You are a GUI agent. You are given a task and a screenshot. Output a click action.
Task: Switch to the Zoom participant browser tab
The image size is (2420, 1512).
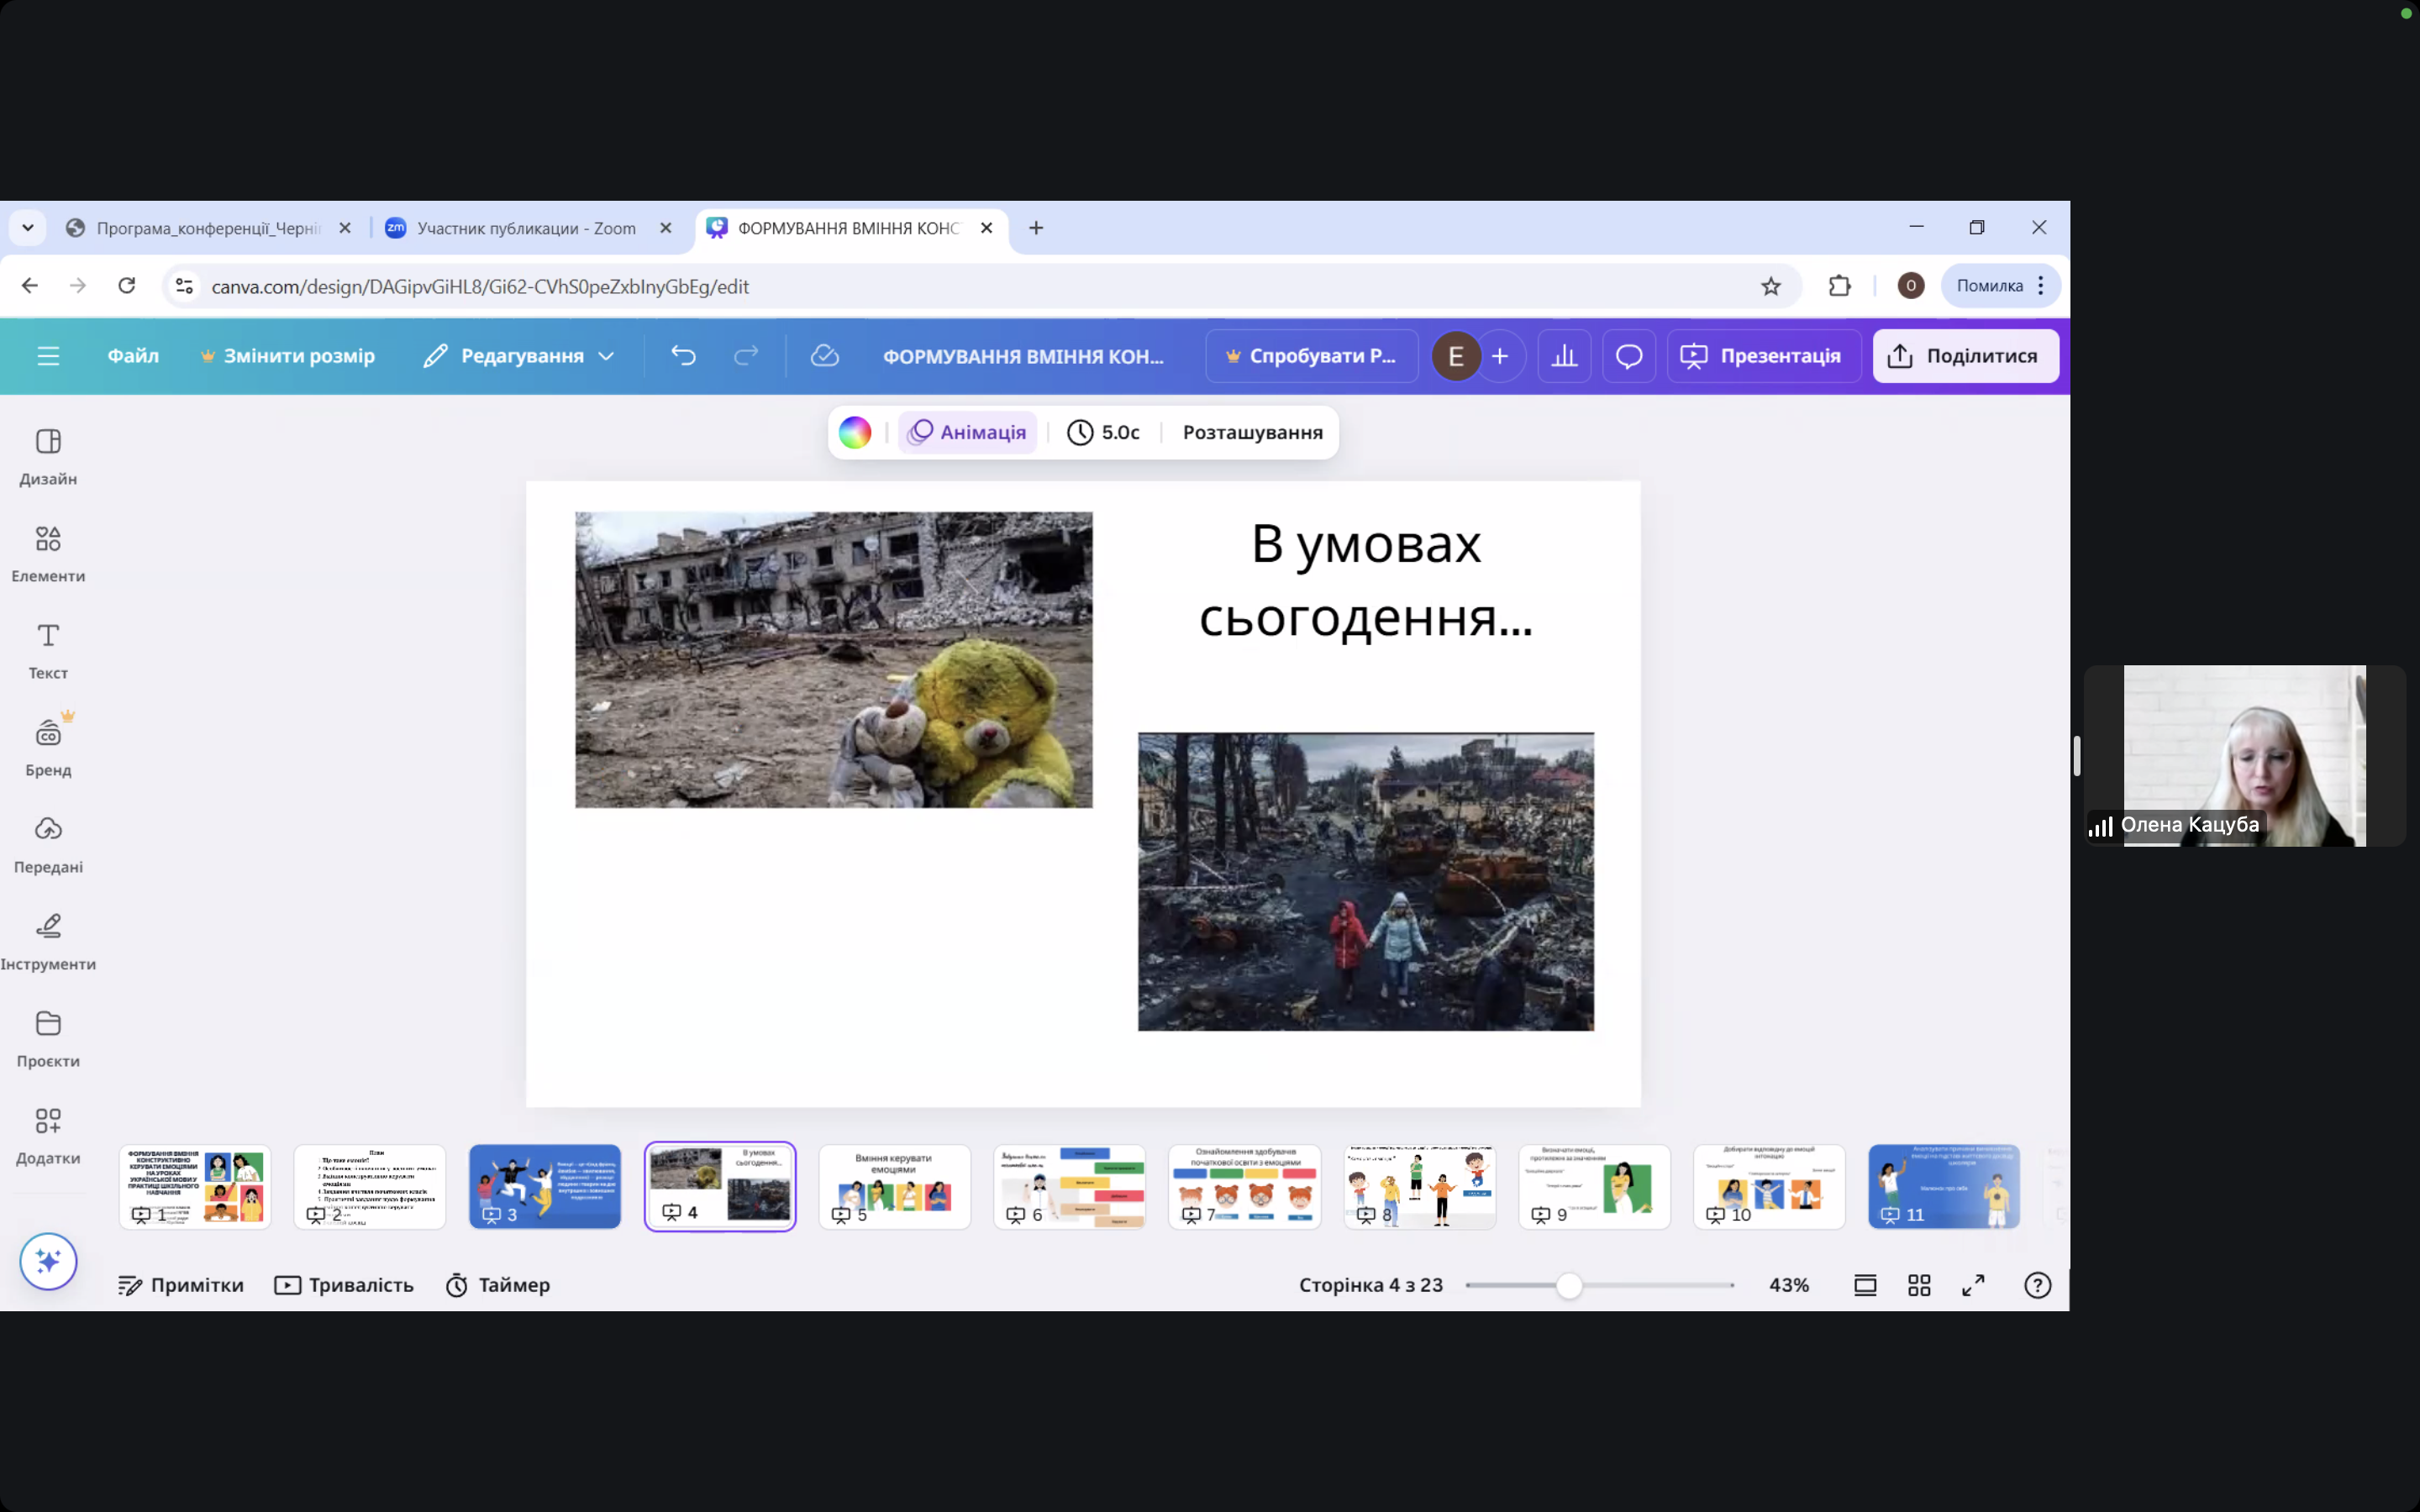click(x=525, y=228)
